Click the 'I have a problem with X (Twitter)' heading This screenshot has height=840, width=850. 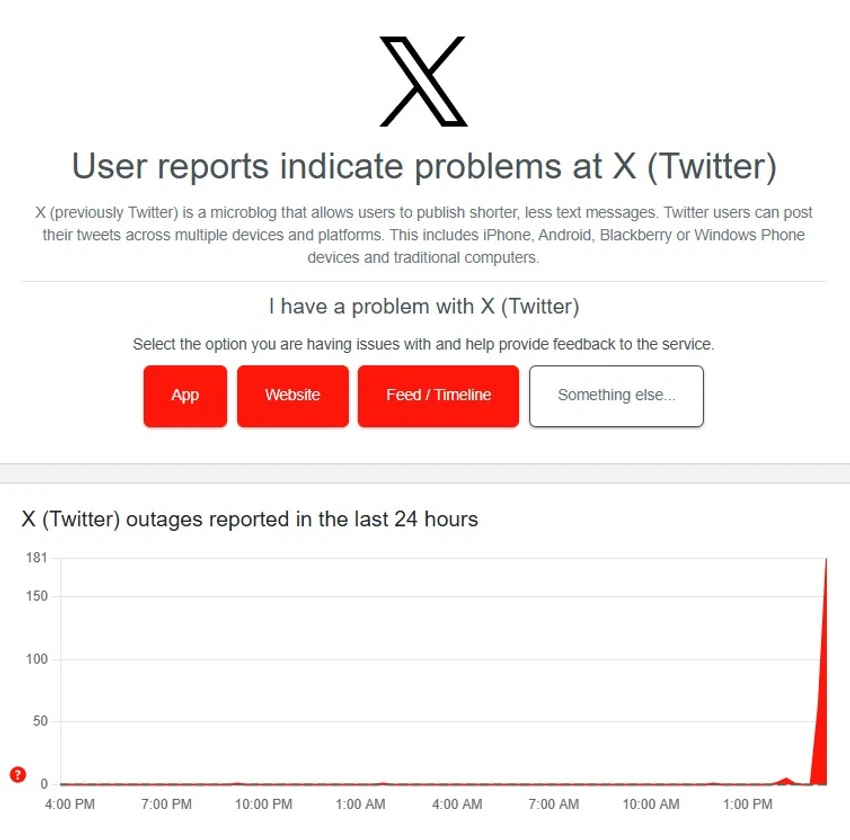click(424, 306)
